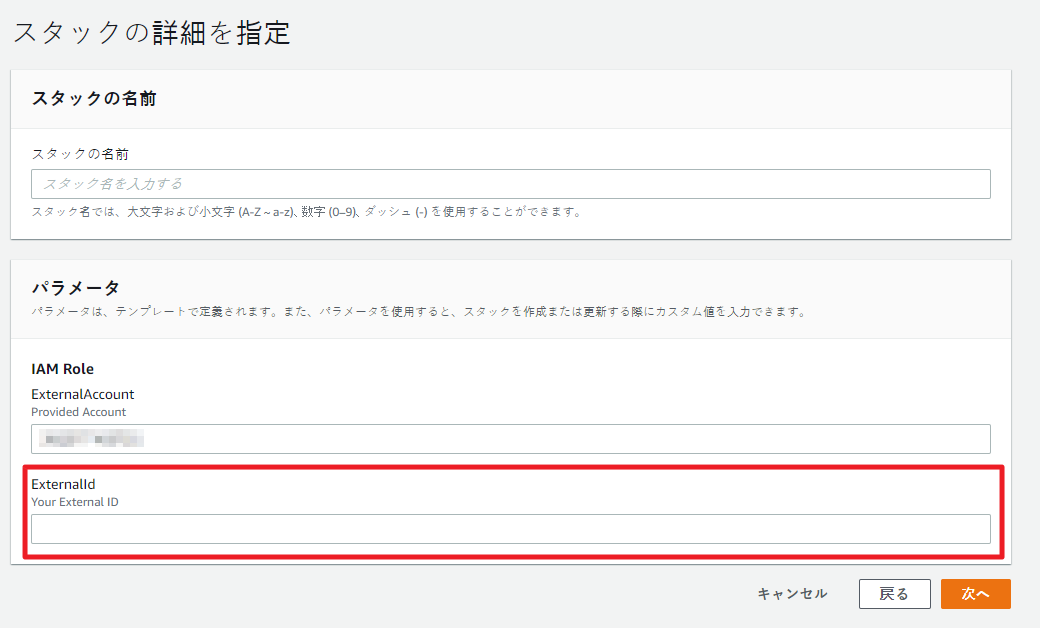Click the blurred account number value
1040x628 pixels.
tap(92, 439)
